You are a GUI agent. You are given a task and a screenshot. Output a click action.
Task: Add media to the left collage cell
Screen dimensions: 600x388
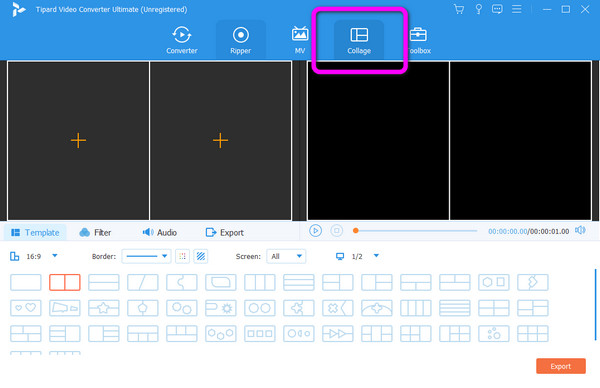(78, 140)
